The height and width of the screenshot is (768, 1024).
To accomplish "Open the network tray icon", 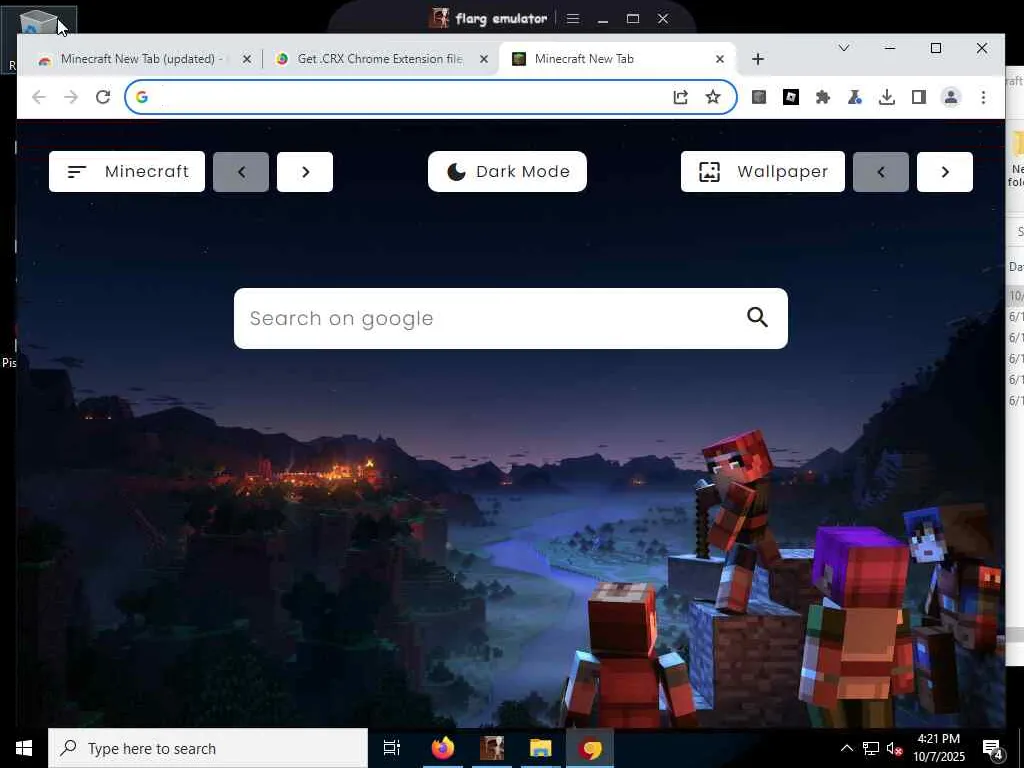I will tap(871, 748).
